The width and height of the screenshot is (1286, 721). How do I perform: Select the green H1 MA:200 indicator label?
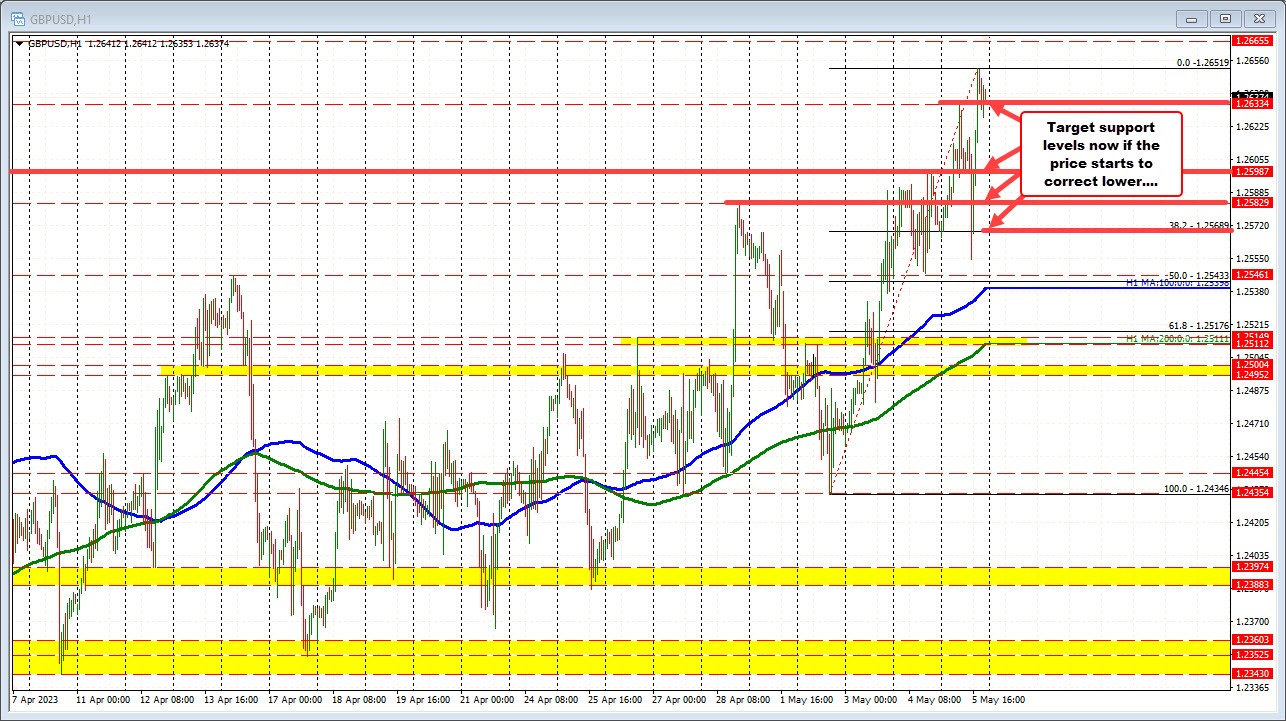[1180, 338]
